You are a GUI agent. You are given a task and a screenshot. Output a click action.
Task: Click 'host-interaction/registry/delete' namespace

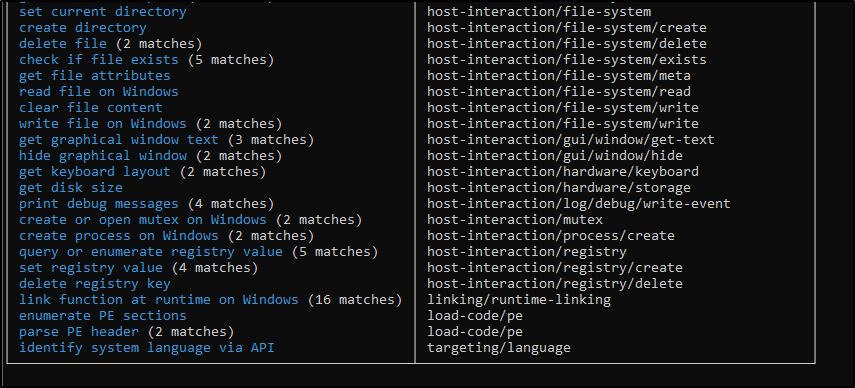point(555,284)
